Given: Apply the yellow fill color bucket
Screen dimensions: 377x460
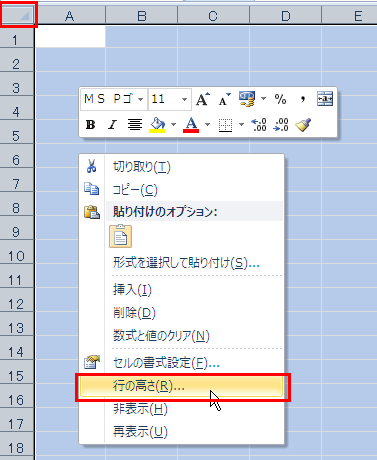Looking at the screenshot, I should (x=157, y=125).
